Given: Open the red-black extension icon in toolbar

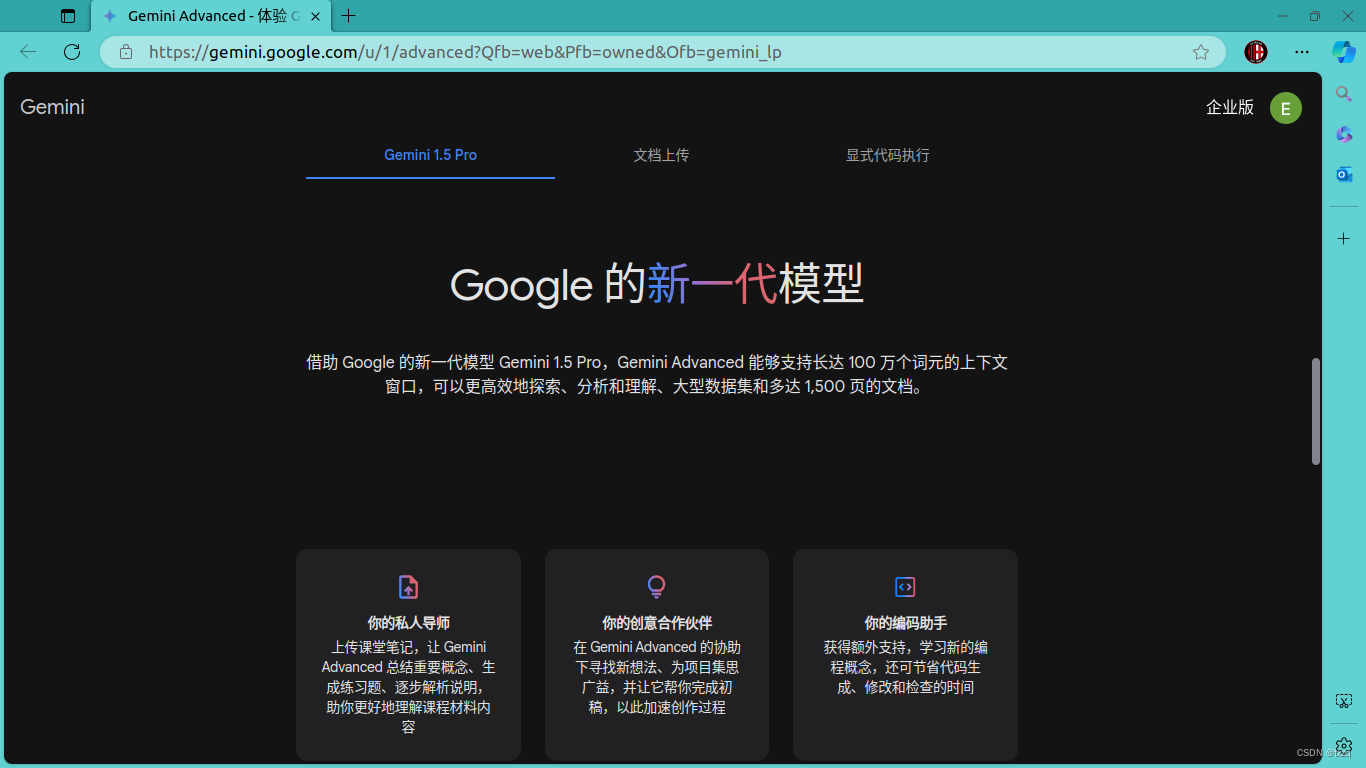Looking at the screenshot, I should [x=1256, y=52].
